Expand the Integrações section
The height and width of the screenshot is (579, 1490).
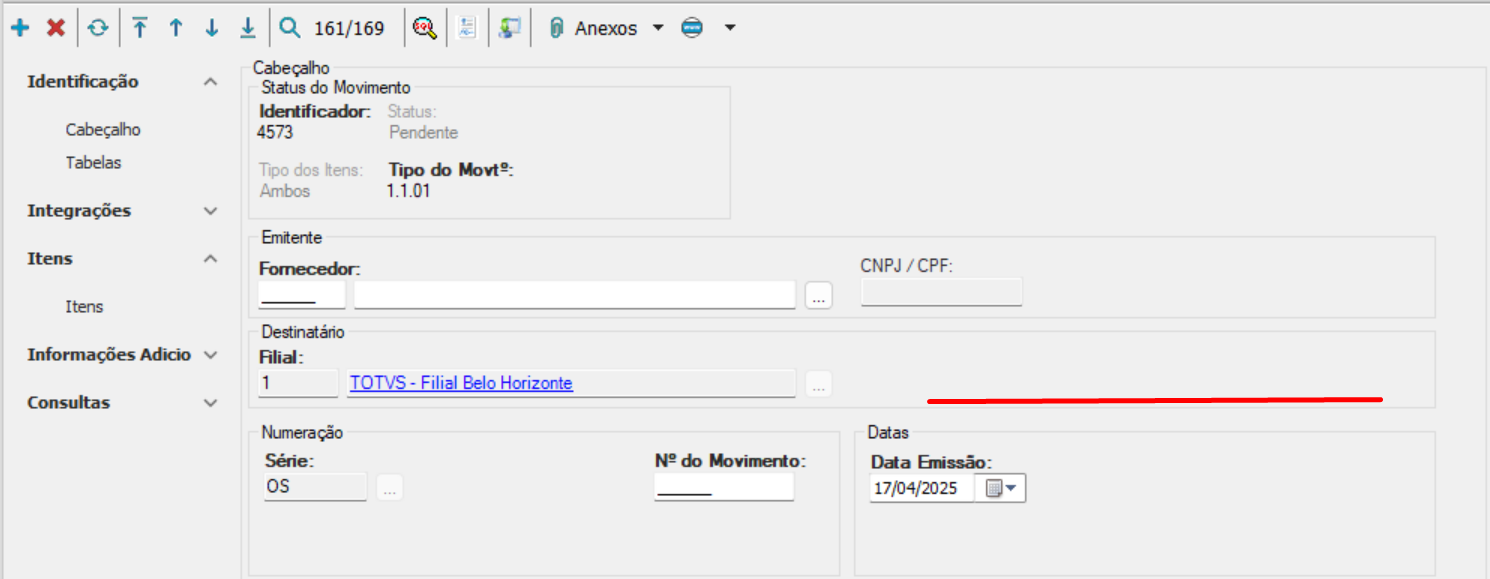pyautogui.click(x=210, y=211)
